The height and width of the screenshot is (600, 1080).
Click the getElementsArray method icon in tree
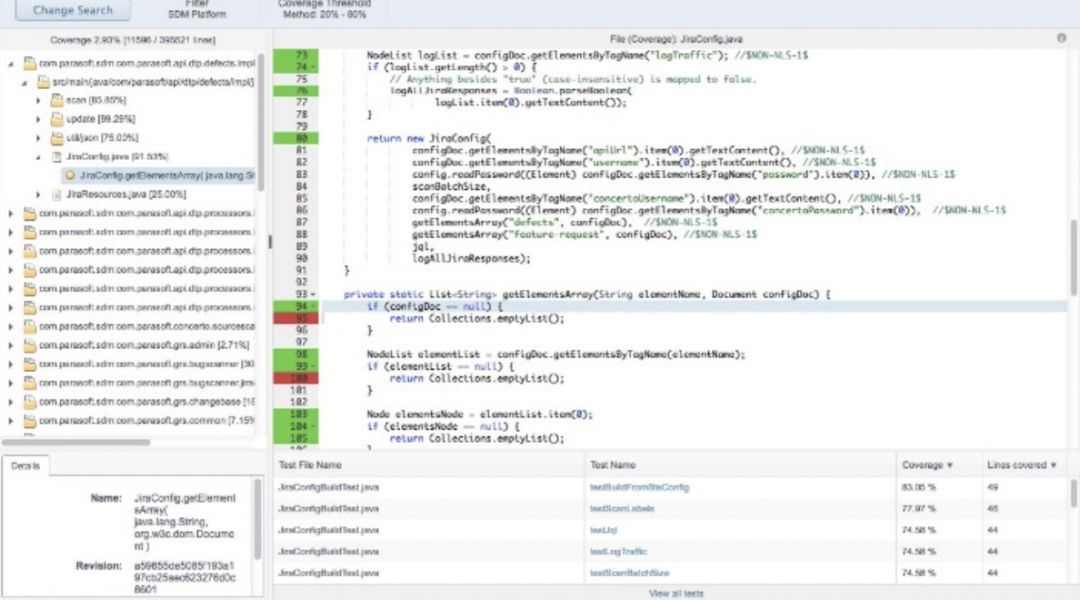point(70,175)
